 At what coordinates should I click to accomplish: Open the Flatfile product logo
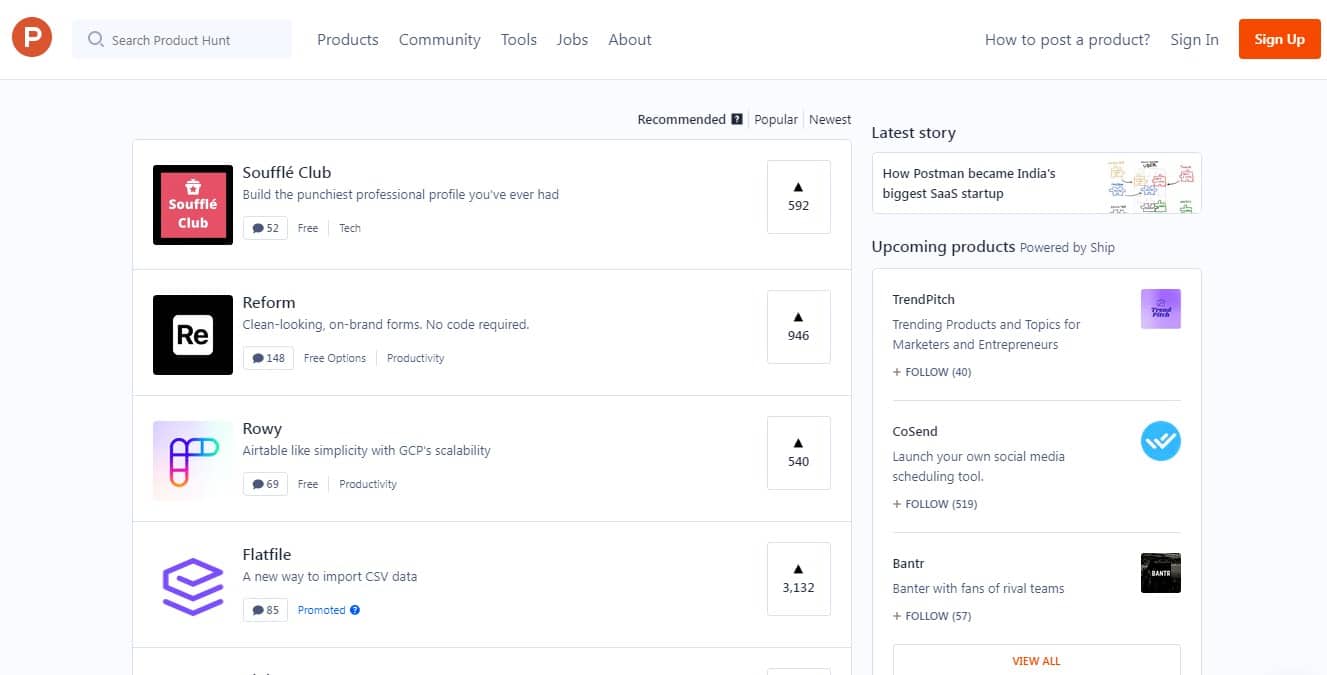[193, 587]
